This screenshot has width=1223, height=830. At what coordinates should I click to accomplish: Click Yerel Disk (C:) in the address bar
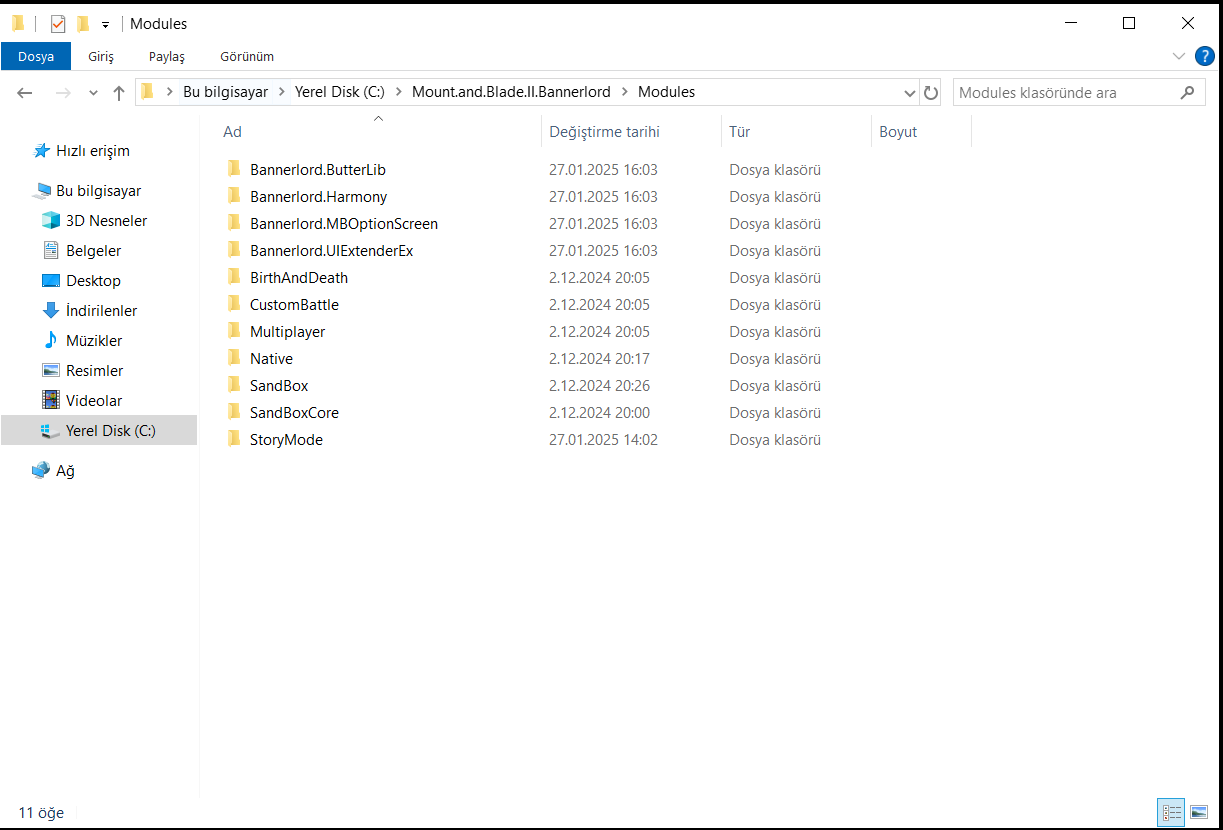340,92
